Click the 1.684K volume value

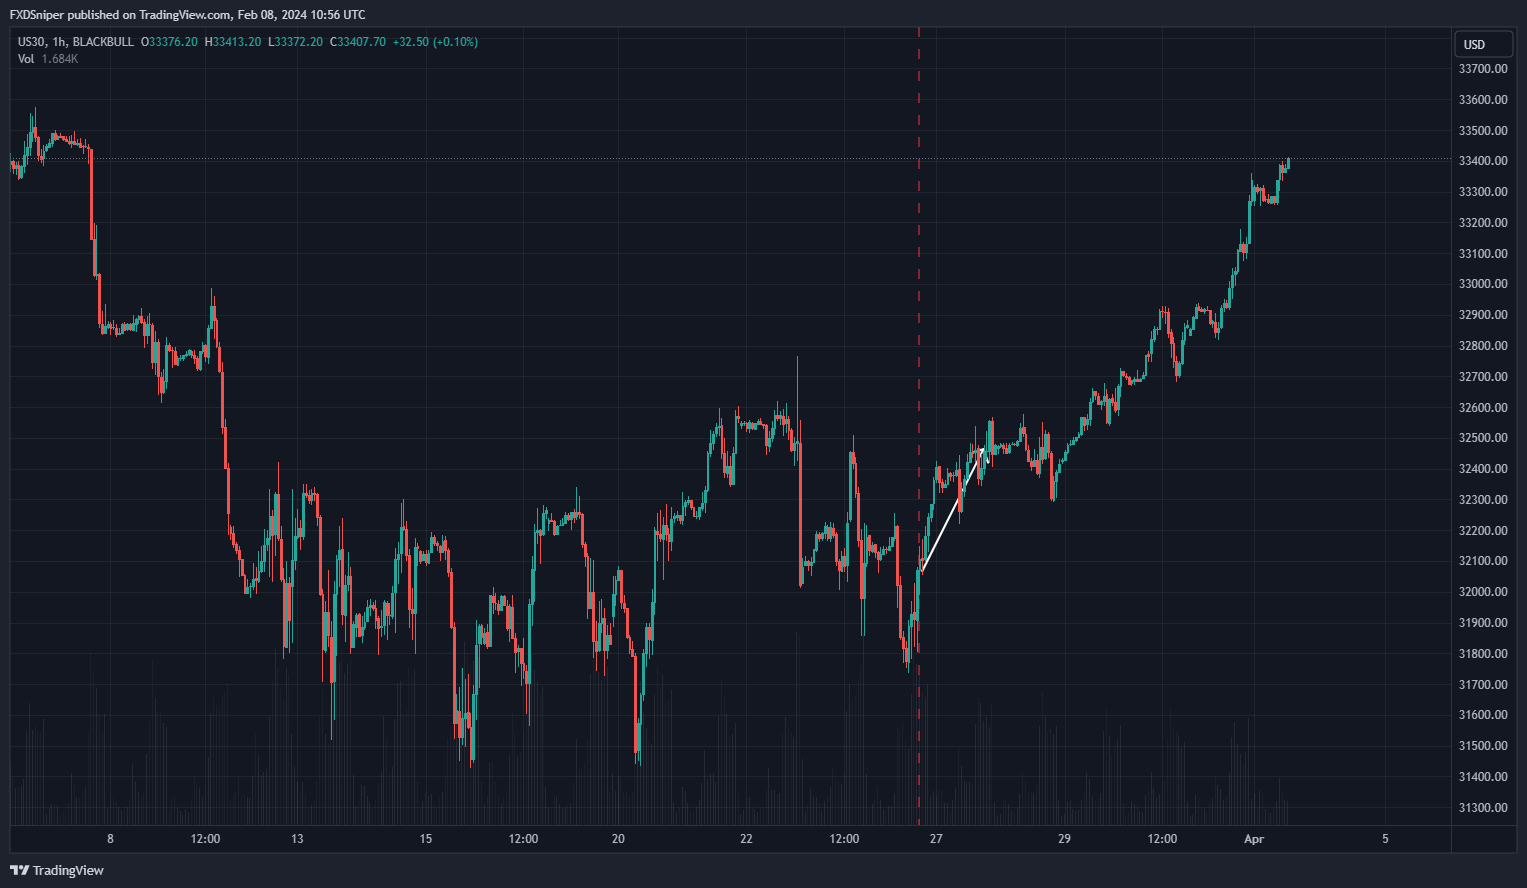(60, 59)
